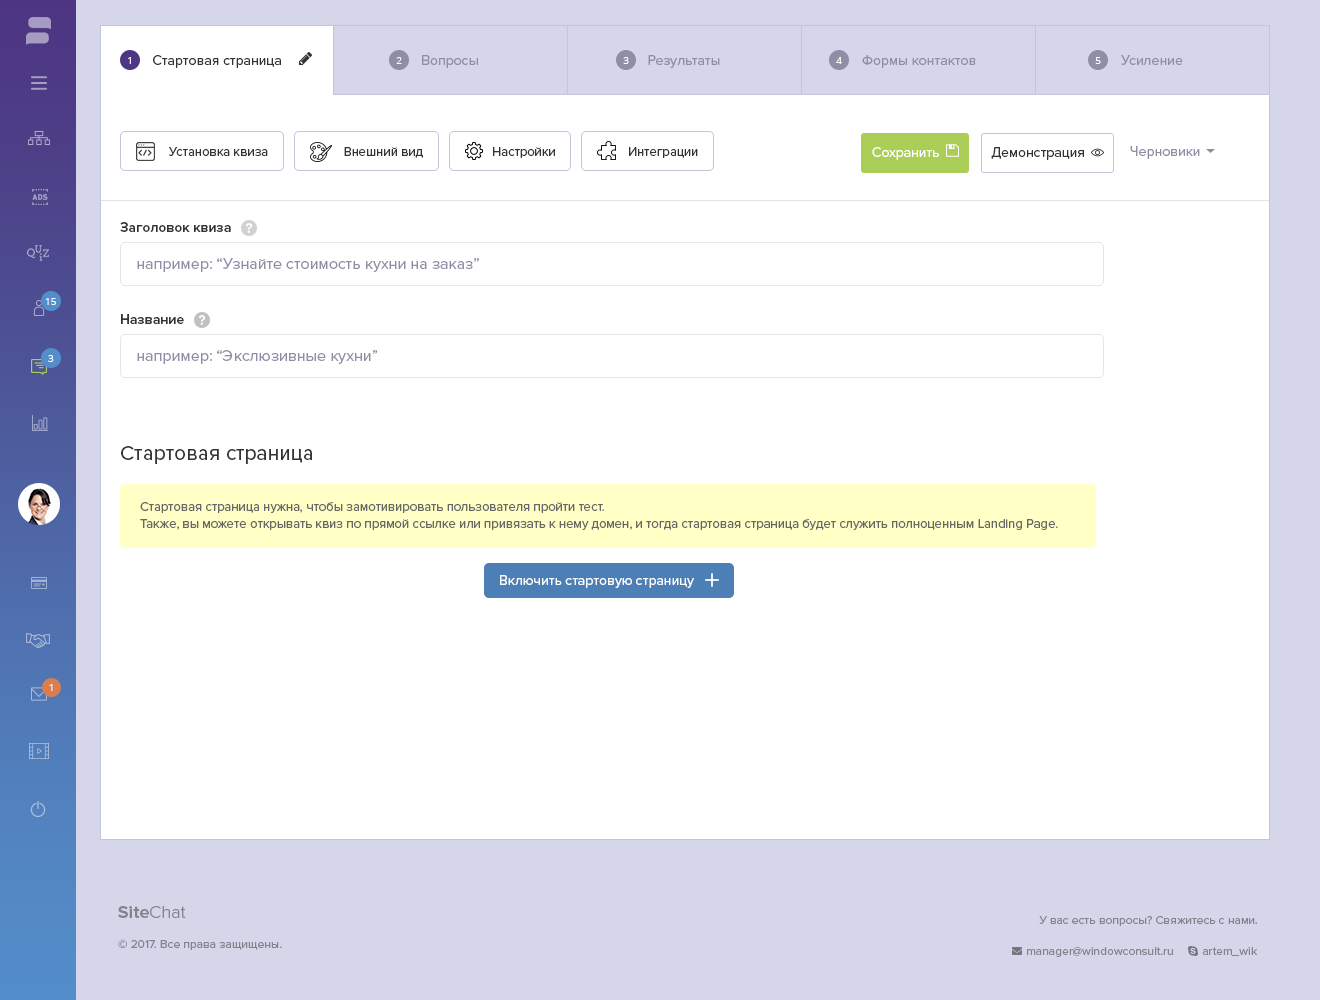Click the sitemap structure icon in the sidebar
The width and height of the screenshot is (1320, 1000).
click(39, 138)
